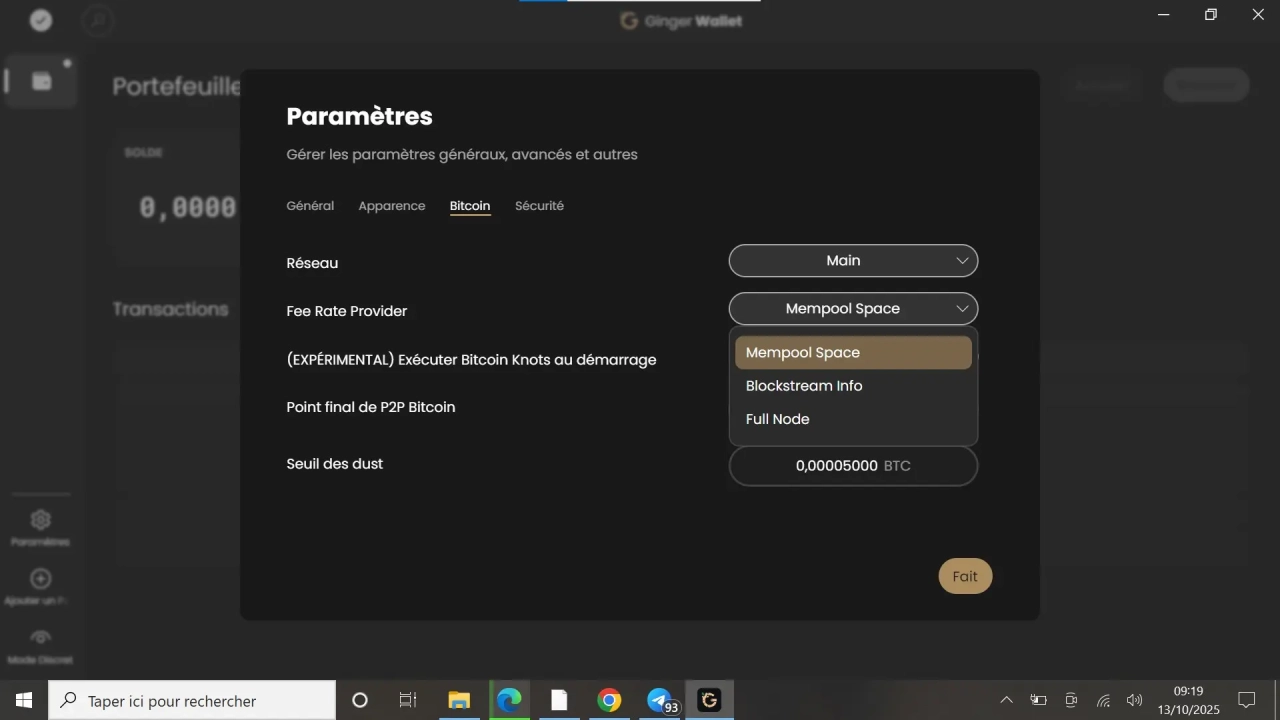Switch to Microsoft Edge on the taskbar
This screenshot has width=1280, height=720.
pyautogui.click(x=509, y=700)
